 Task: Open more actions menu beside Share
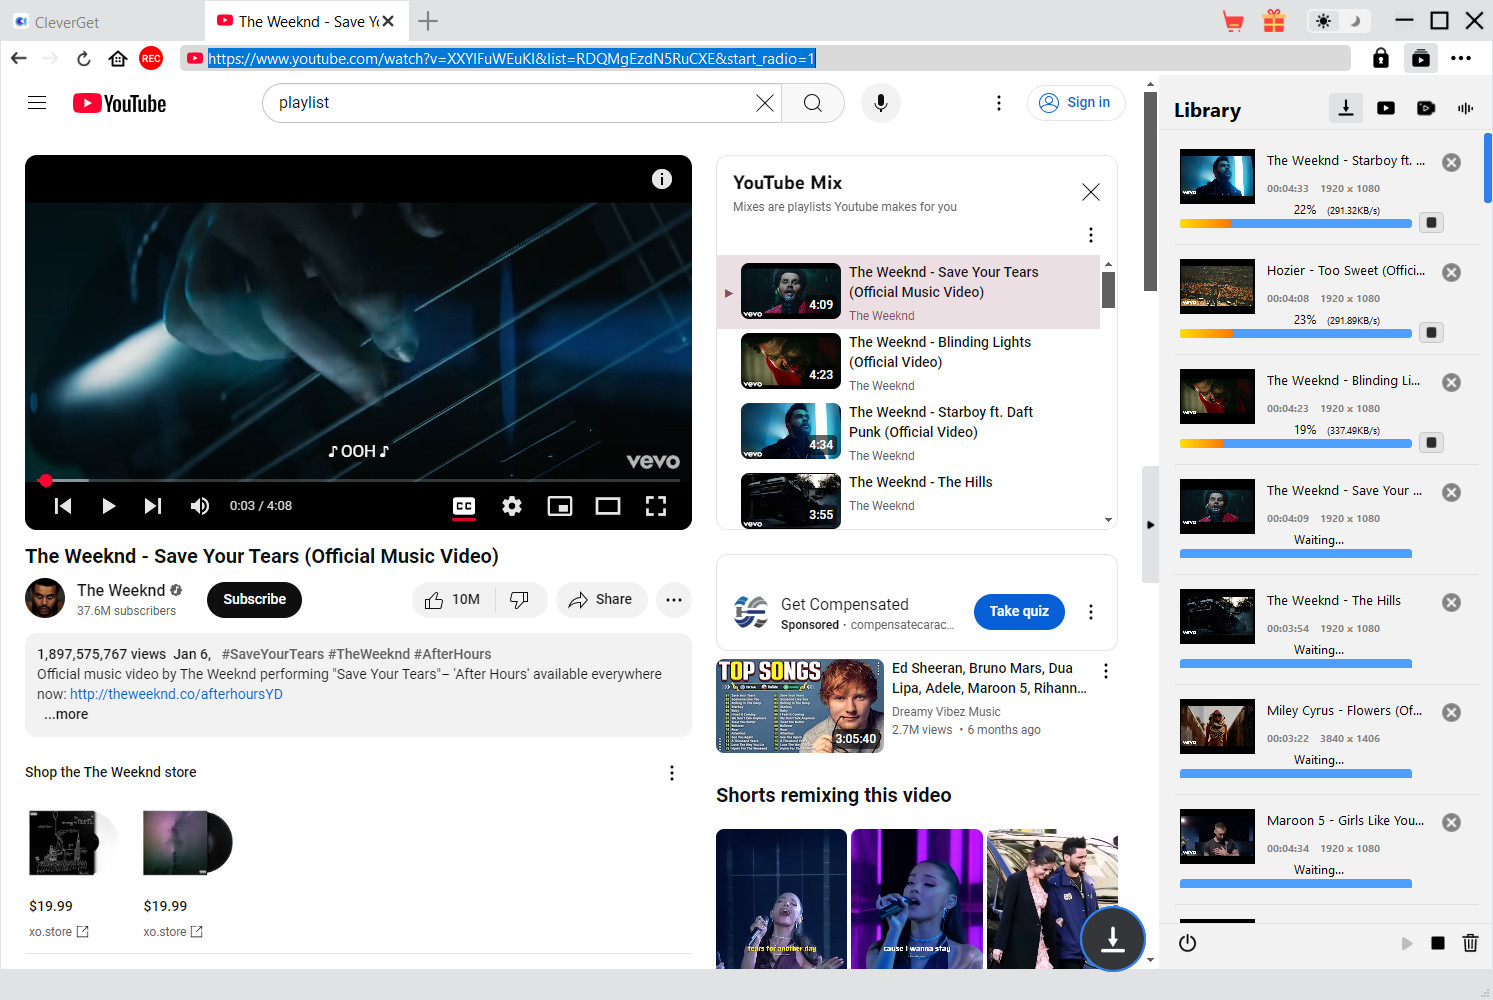(x=674, y=600)
